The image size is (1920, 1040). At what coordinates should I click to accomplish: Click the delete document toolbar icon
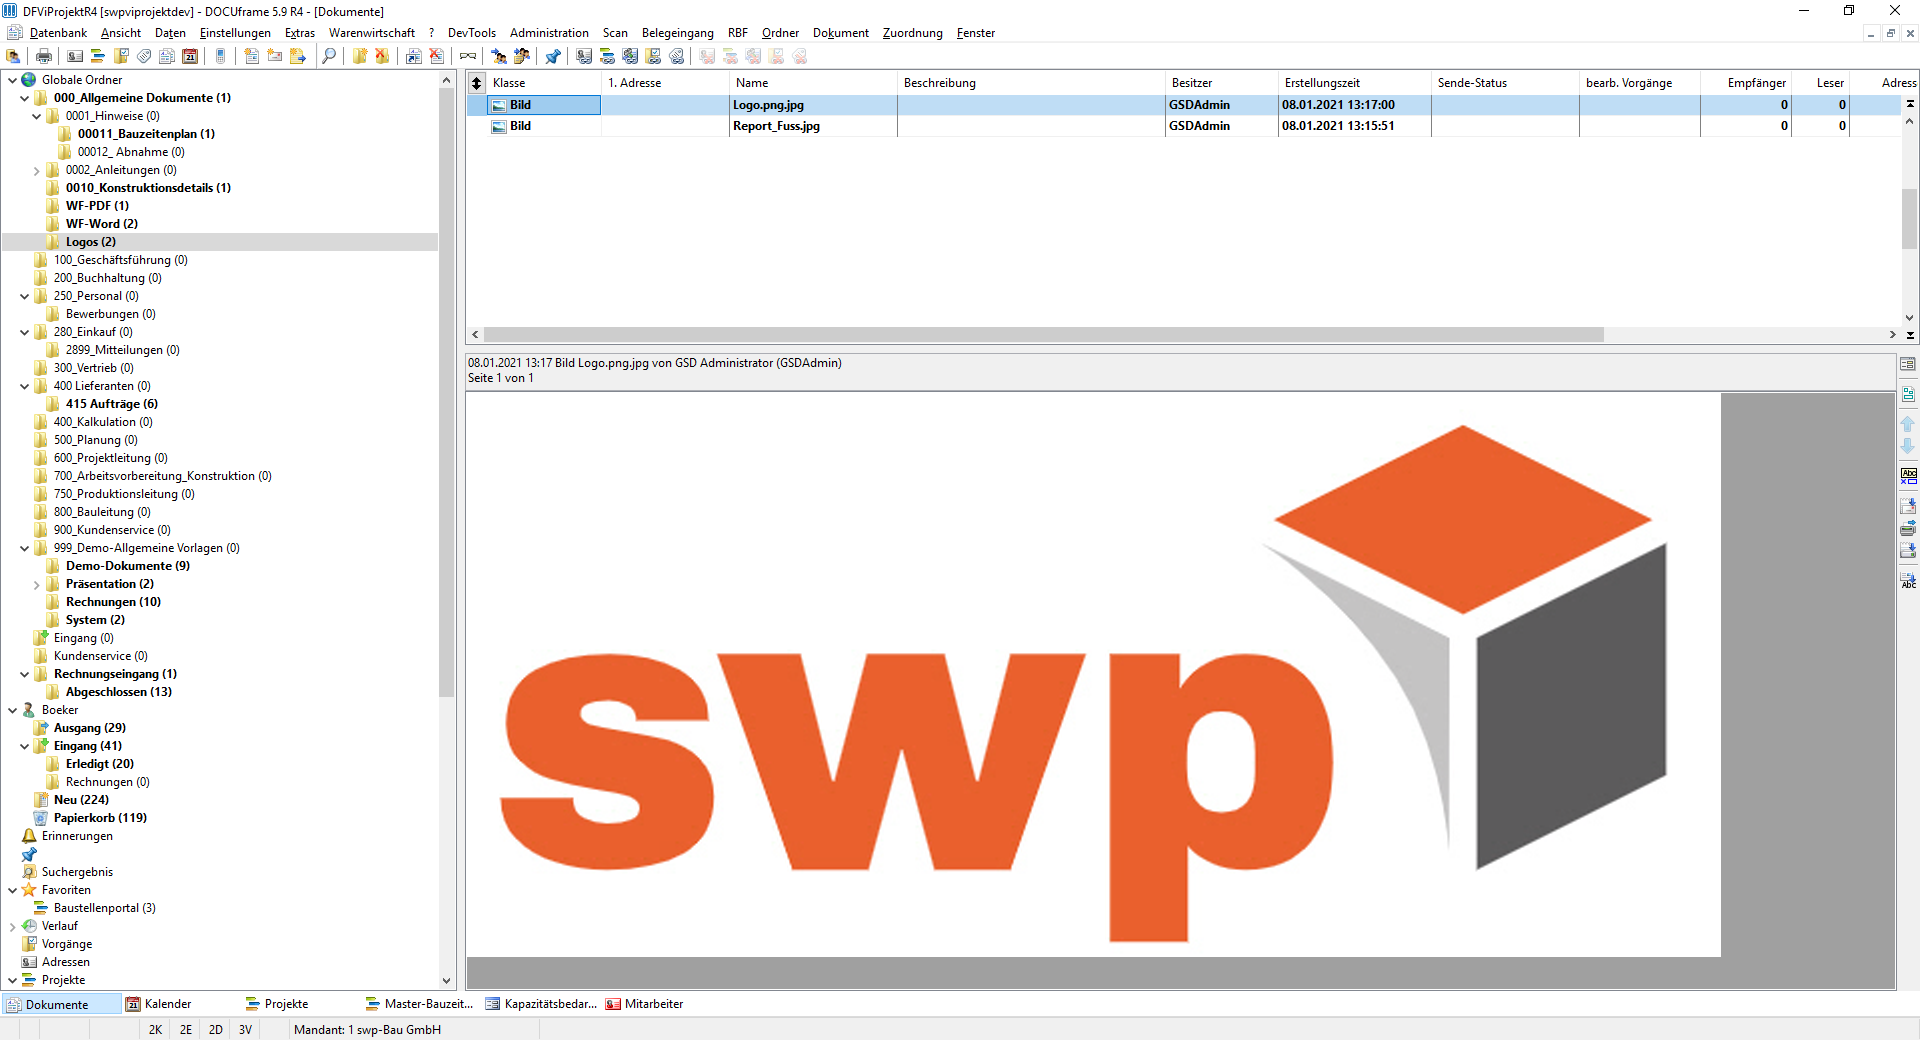pos(436,56)
